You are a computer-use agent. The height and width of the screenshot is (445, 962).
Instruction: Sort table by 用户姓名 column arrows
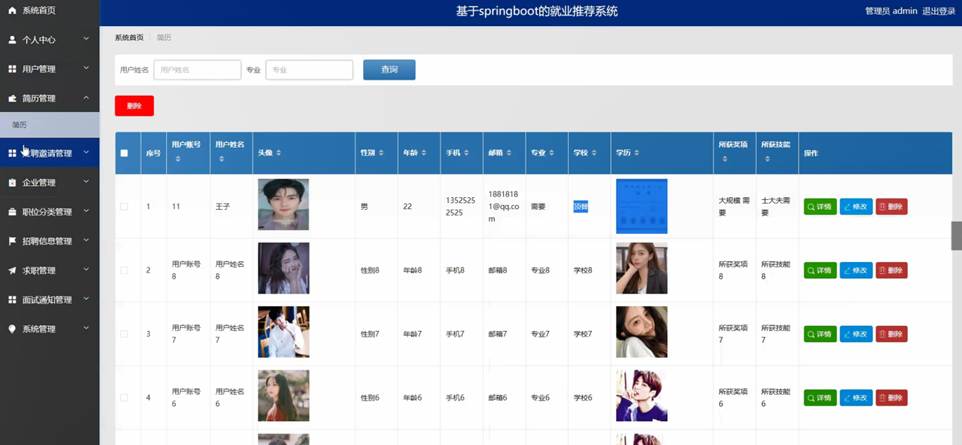click(x=221, y=159)
